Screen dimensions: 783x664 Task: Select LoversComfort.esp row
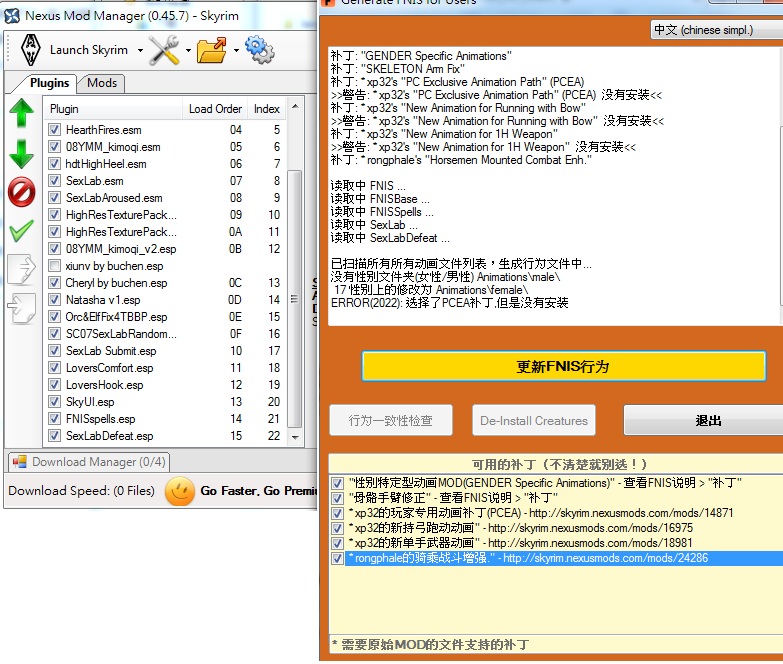165,367
